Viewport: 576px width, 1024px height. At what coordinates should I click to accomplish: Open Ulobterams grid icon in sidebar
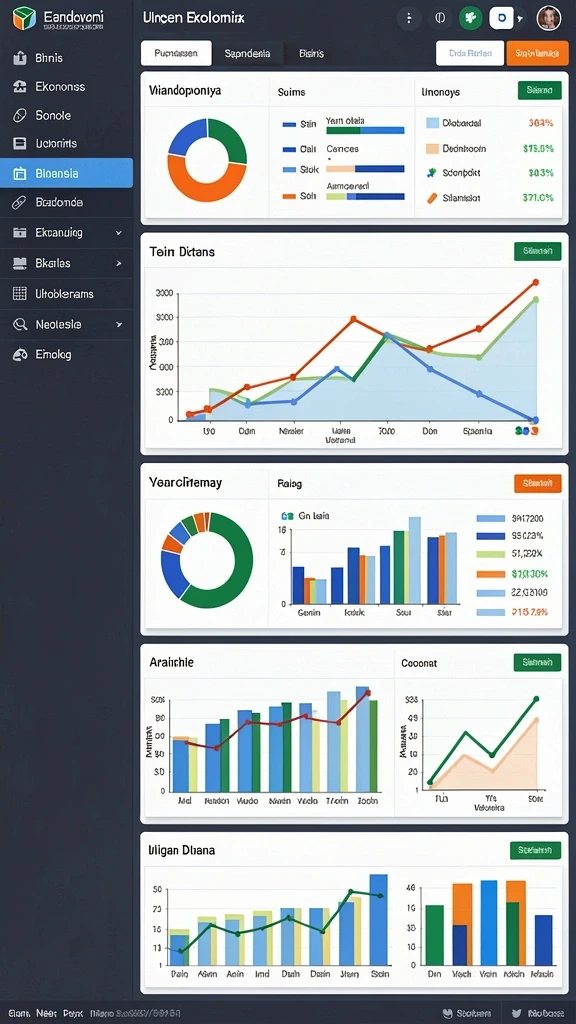[20, 294]
